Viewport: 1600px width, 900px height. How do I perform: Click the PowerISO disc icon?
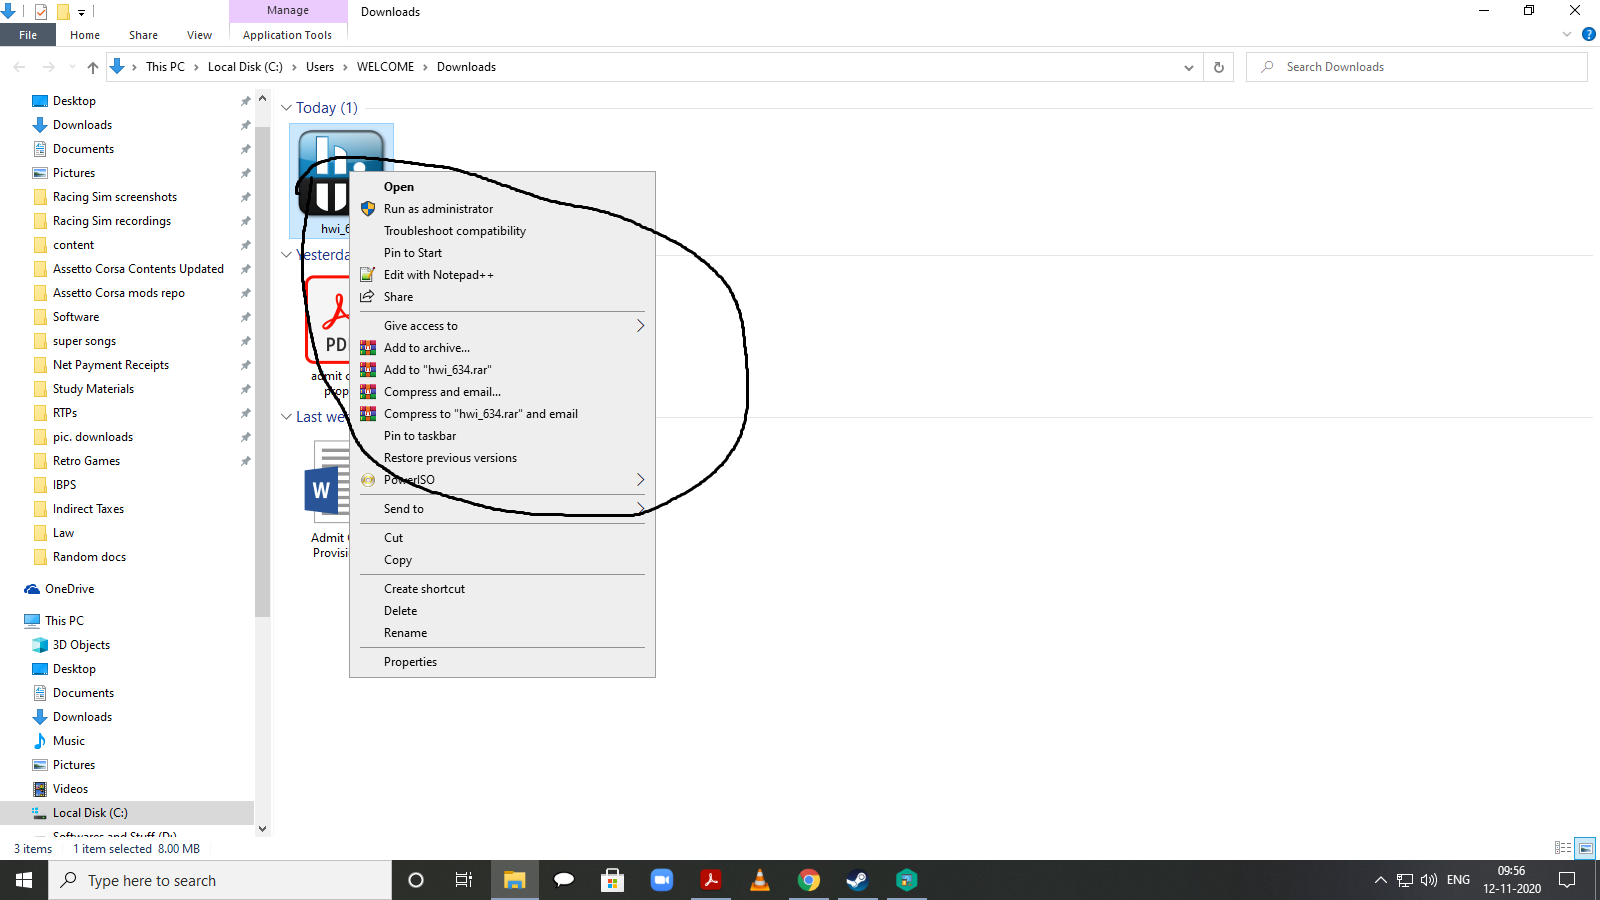point(368,480)
